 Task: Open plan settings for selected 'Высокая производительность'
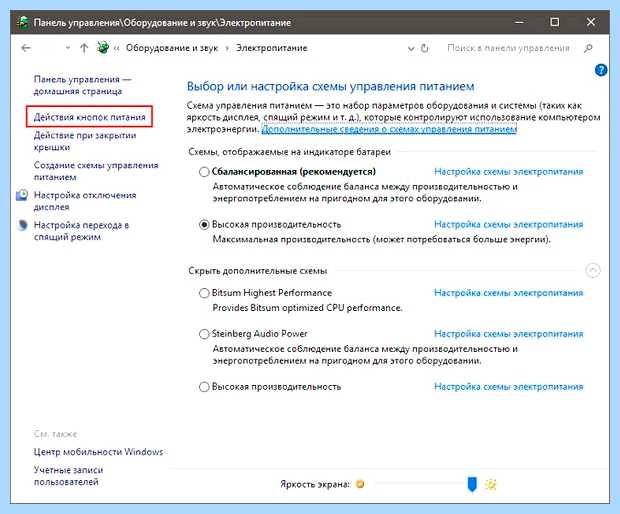[508, 224]
